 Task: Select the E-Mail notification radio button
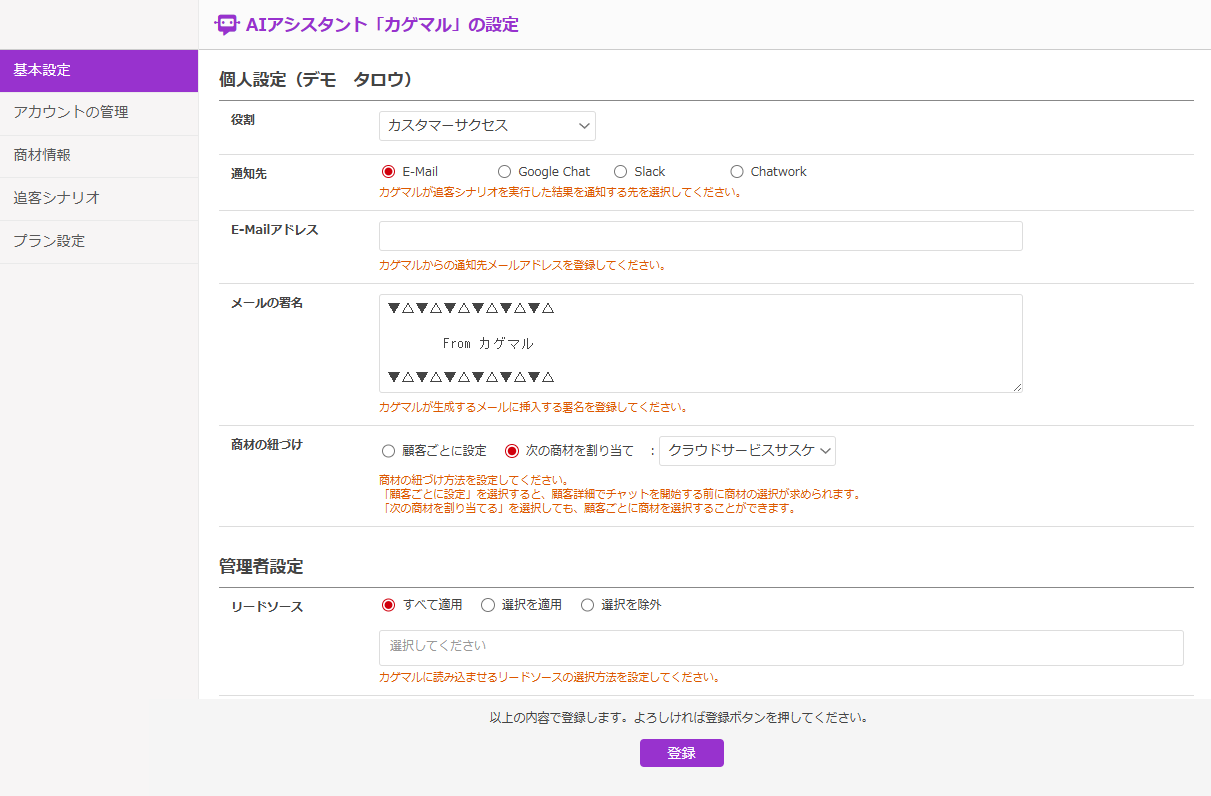(389, 172)
